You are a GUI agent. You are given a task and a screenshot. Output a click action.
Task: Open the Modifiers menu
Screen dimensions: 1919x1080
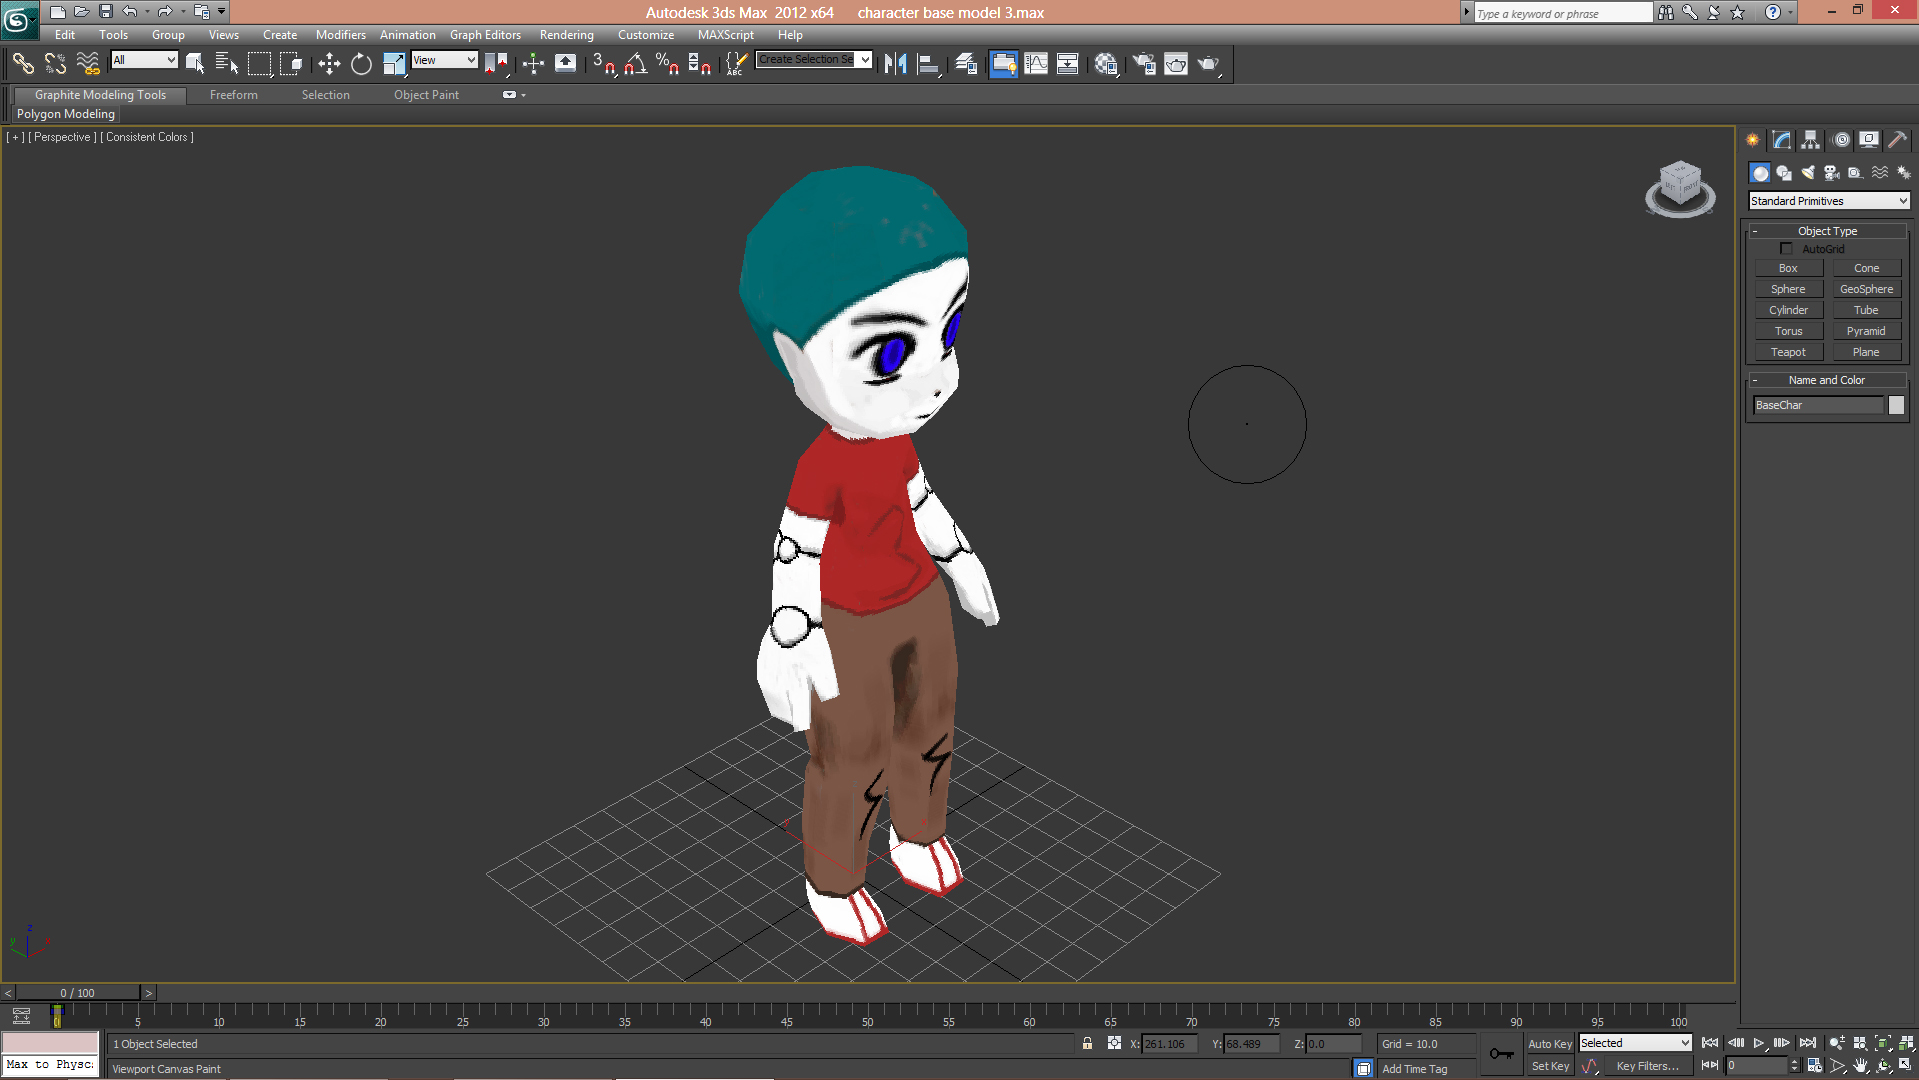pos(341,35)
